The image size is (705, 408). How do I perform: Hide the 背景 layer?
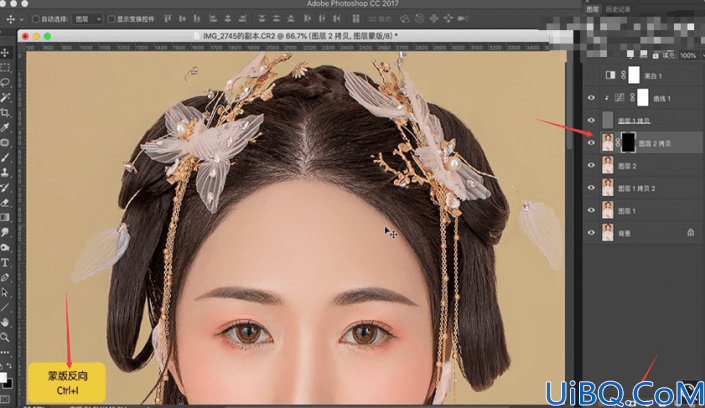[x=591, y=233]
